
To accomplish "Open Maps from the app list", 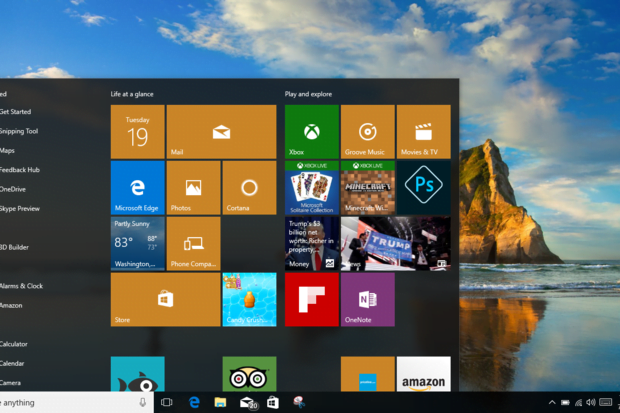I will (7, 150).
